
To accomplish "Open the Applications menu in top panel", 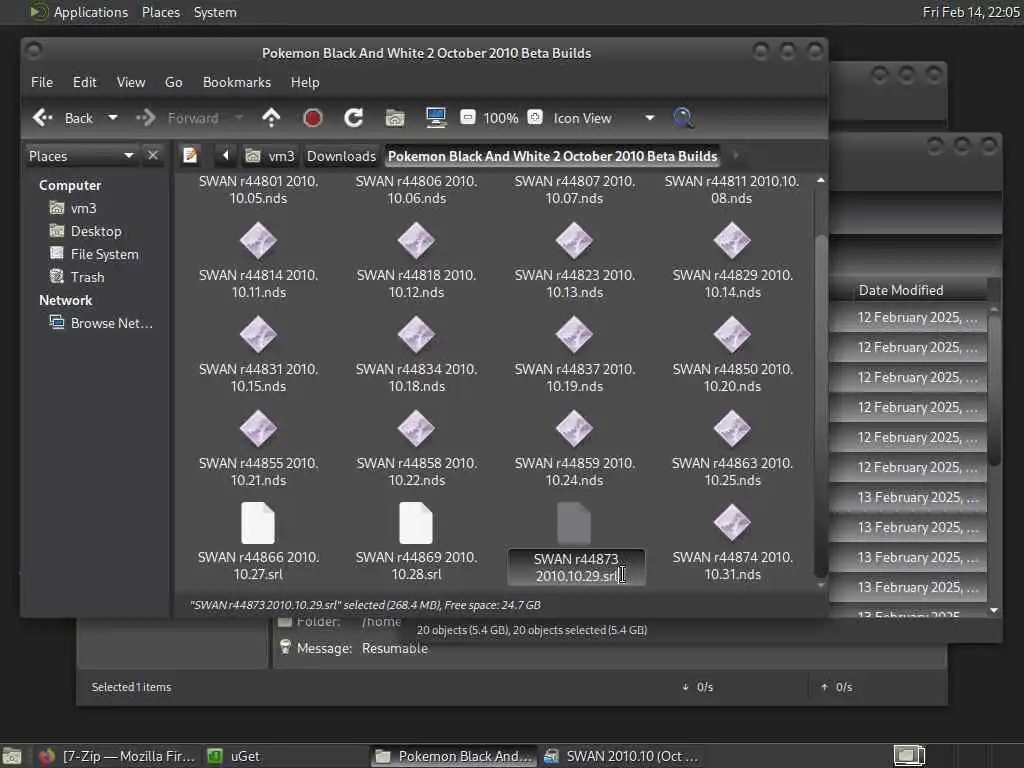I will point(78,12).
